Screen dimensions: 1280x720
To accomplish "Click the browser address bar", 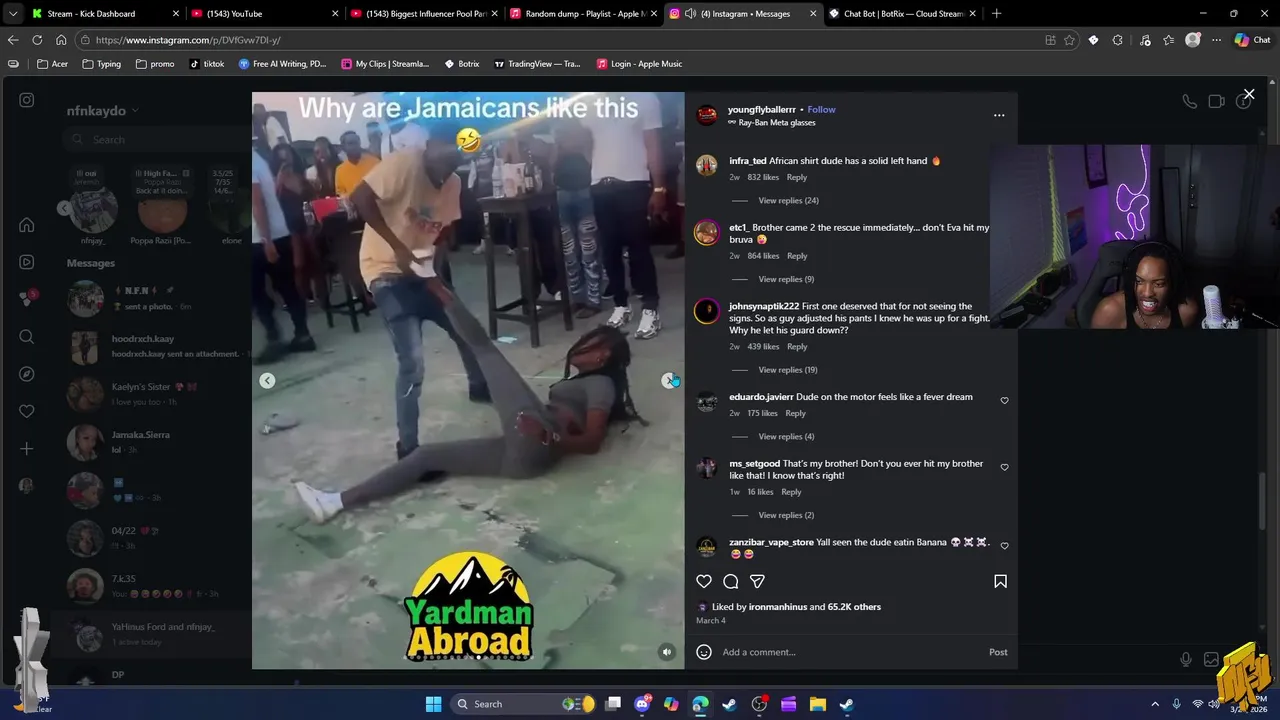I will point(560,40).
